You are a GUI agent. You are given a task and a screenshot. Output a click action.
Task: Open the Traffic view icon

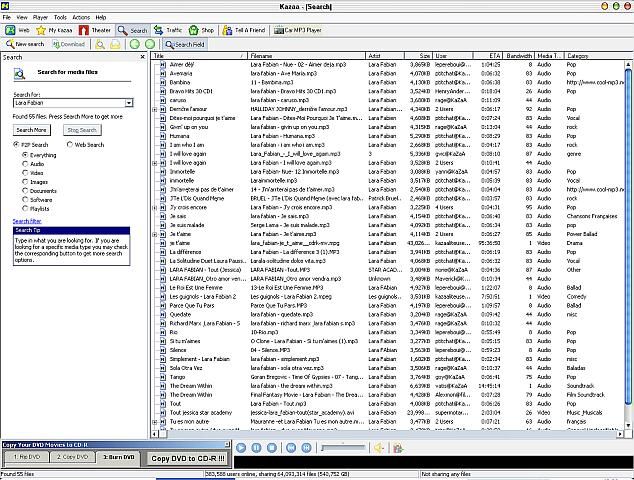click(x=158, y=30)
